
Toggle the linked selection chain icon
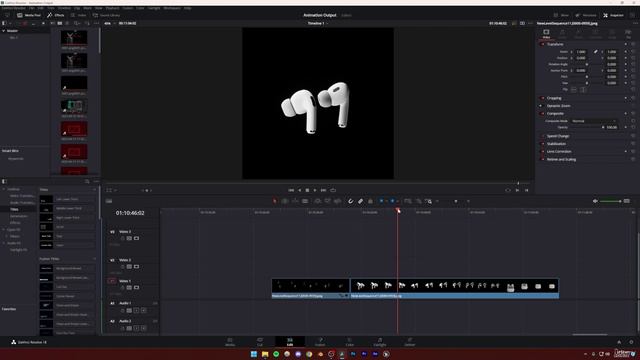(x=360, y=201)
